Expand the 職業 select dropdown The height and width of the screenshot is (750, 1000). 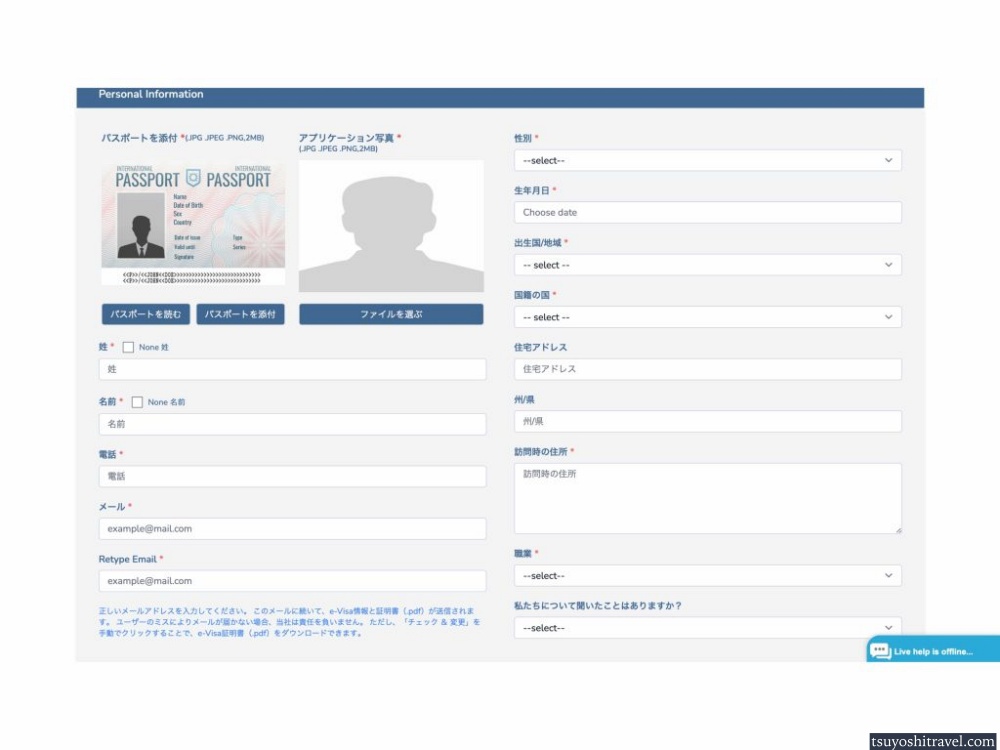tap(707, 576)
